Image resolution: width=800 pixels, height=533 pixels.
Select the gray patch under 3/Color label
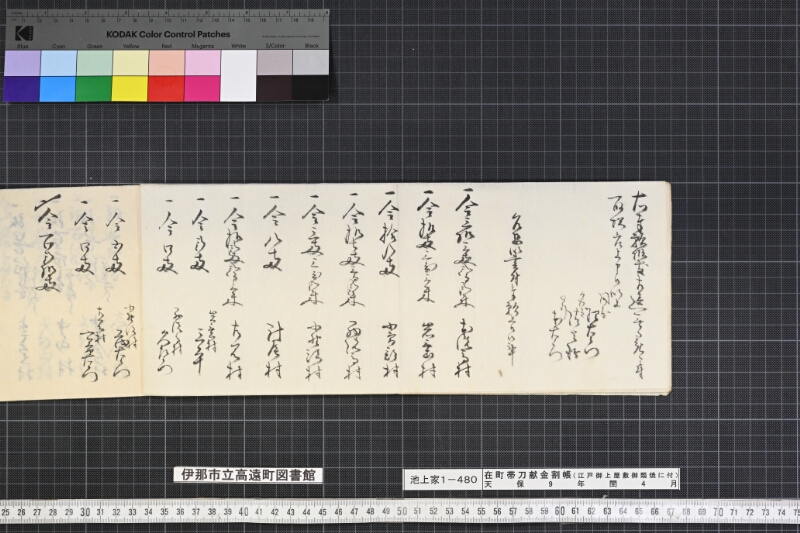click(274, 62)
